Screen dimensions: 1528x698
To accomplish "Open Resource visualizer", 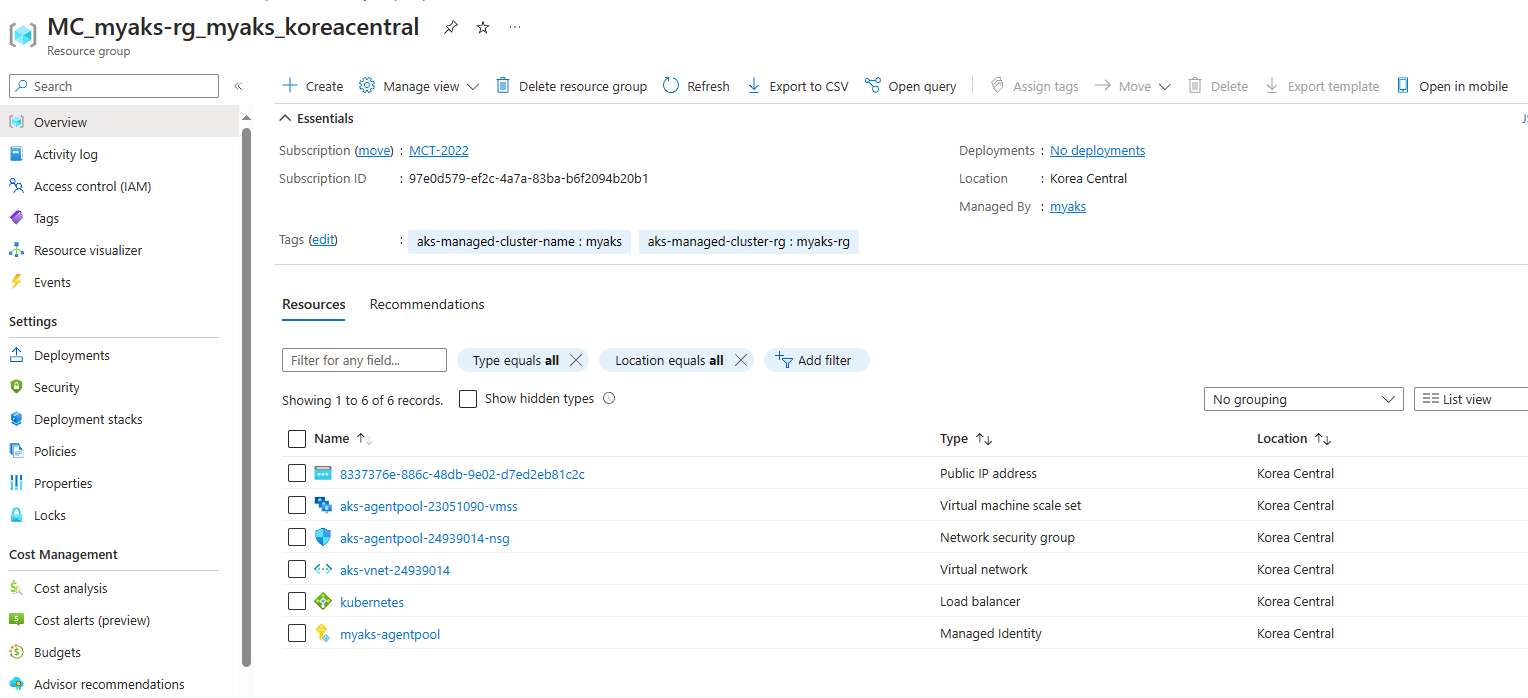I will point(88,250).
